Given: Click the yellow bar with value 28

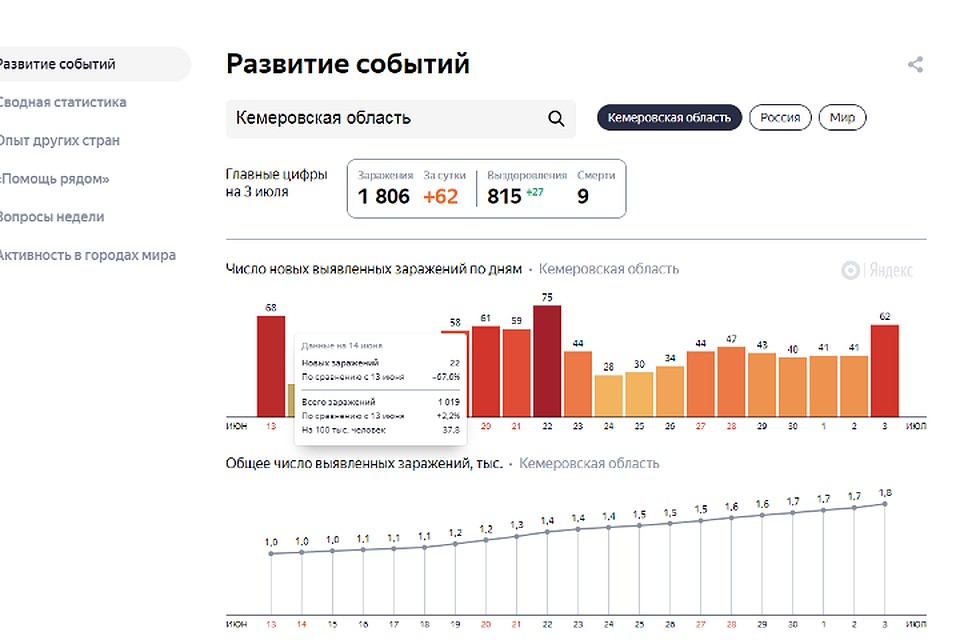Looking at the screenshot, I should click(608, 395).
